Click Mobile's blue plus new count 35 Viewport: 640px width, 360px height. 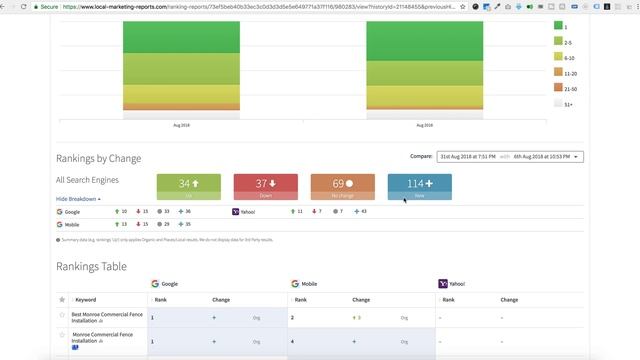[184, 224]
